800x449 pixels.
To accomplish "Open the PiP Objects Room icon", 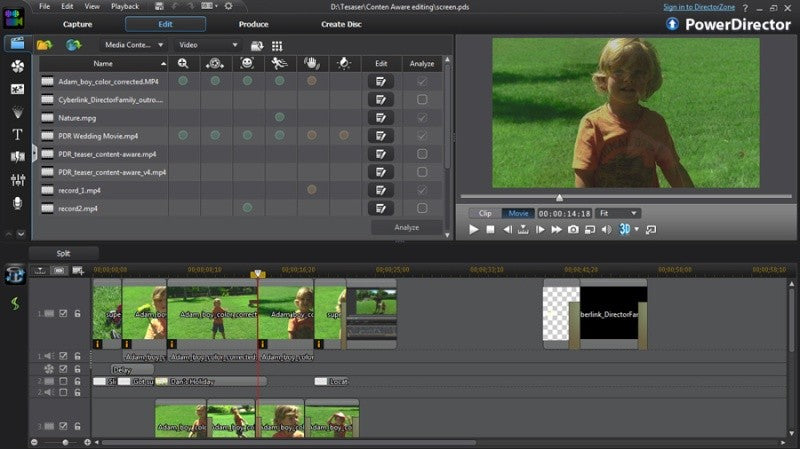I will (17, 89).
